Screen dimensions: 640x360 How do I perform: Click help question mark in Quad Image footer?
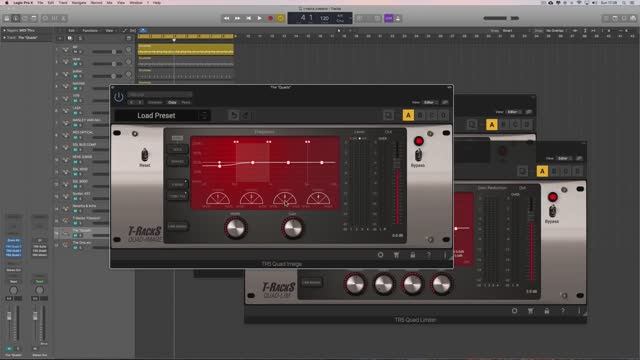tap(429, 255)
